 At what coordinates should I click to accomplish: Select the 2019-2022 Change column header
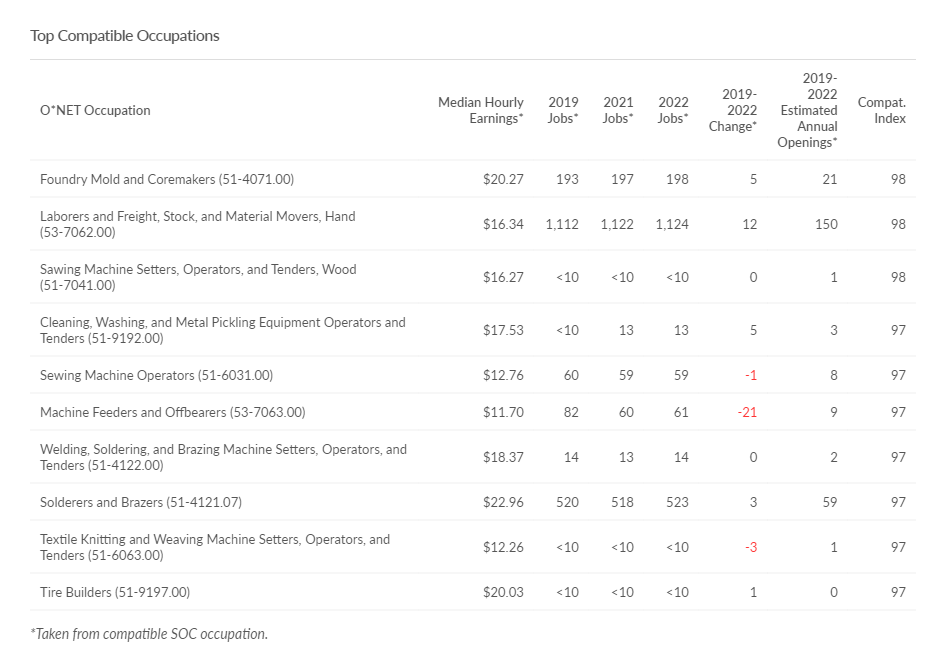(733, 110)
